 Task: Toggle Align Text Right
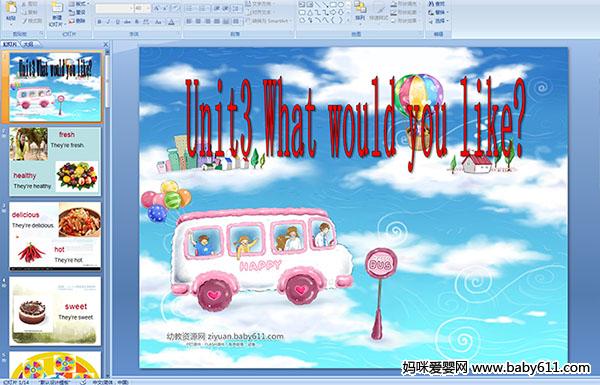[207, 21]
